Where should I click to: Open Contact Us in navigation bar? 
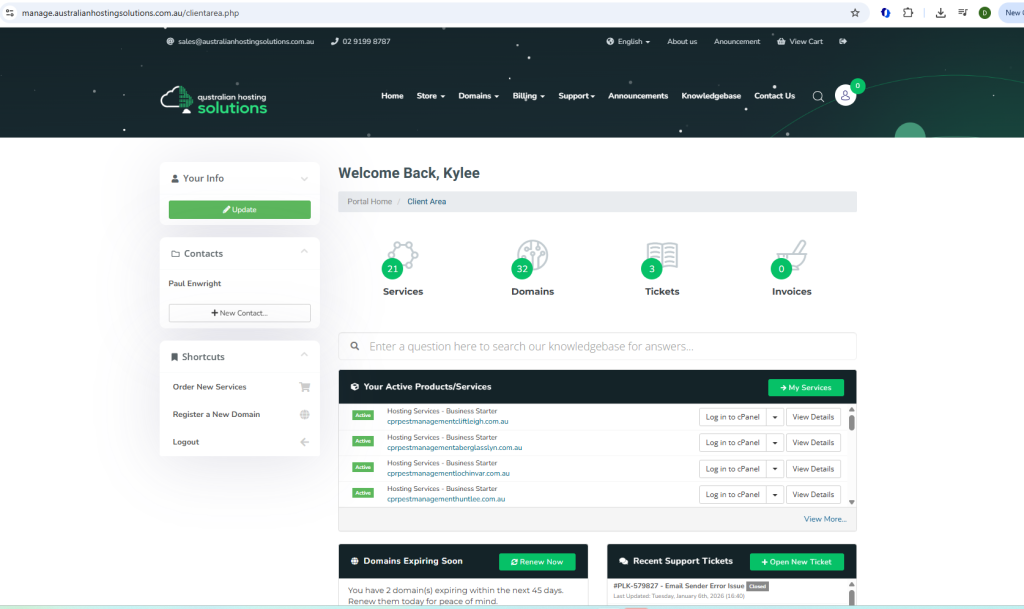[775, 96]
